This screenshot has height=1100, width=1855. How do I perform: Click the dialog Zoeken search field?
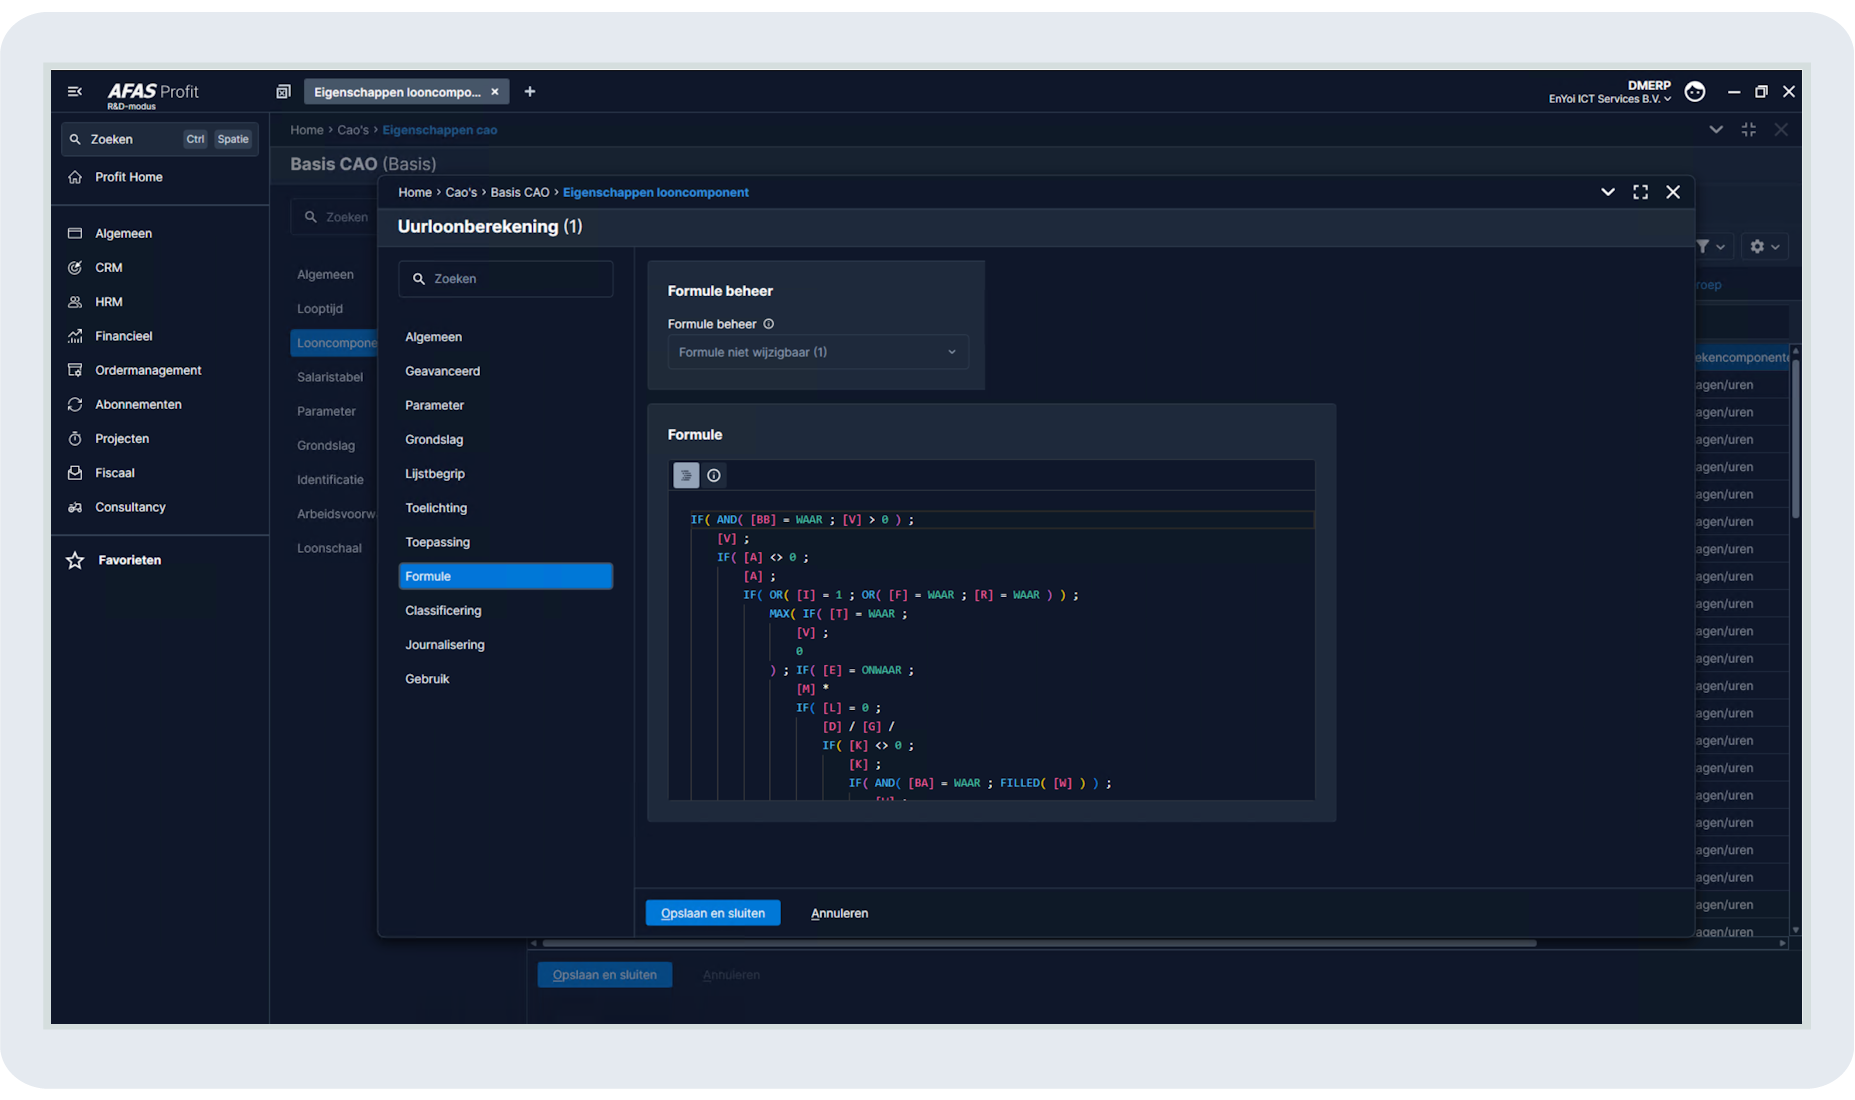(x=506, y=279)
